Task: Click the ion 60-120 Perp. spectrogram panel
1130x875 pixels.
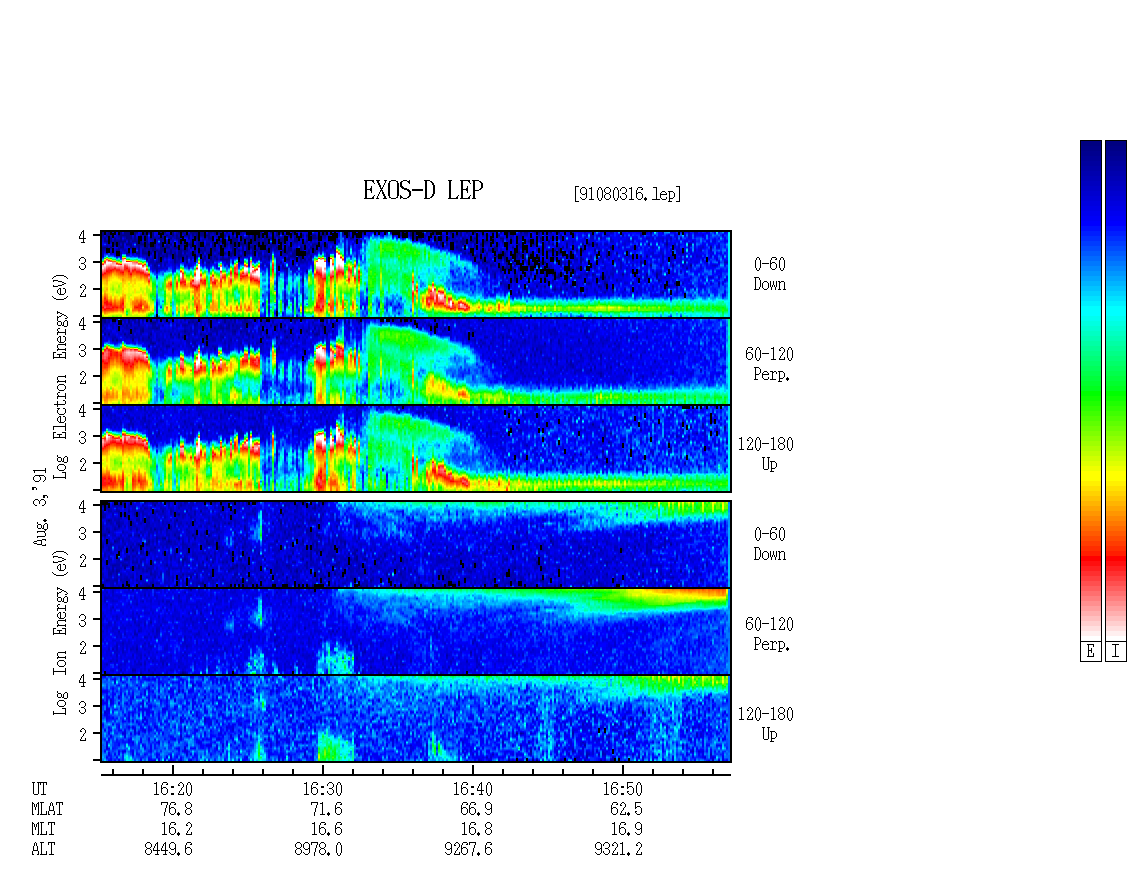Action: tap(416, 631)
